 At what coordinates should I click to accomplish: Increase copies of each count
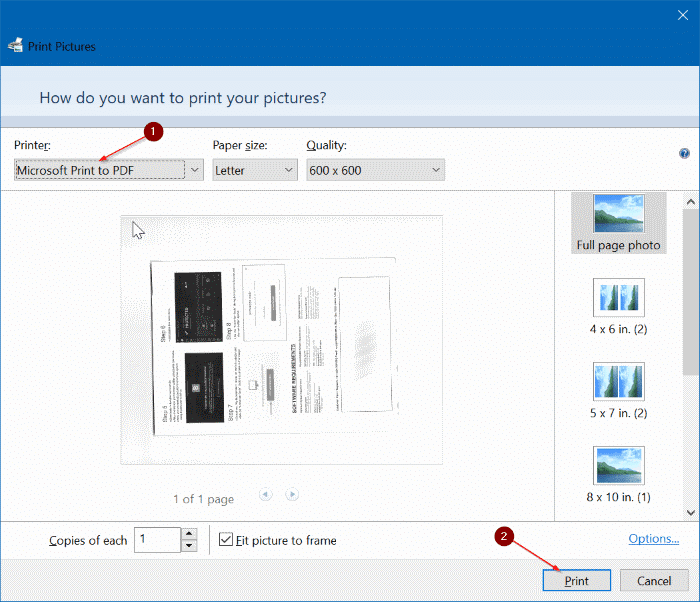[189, 534]
